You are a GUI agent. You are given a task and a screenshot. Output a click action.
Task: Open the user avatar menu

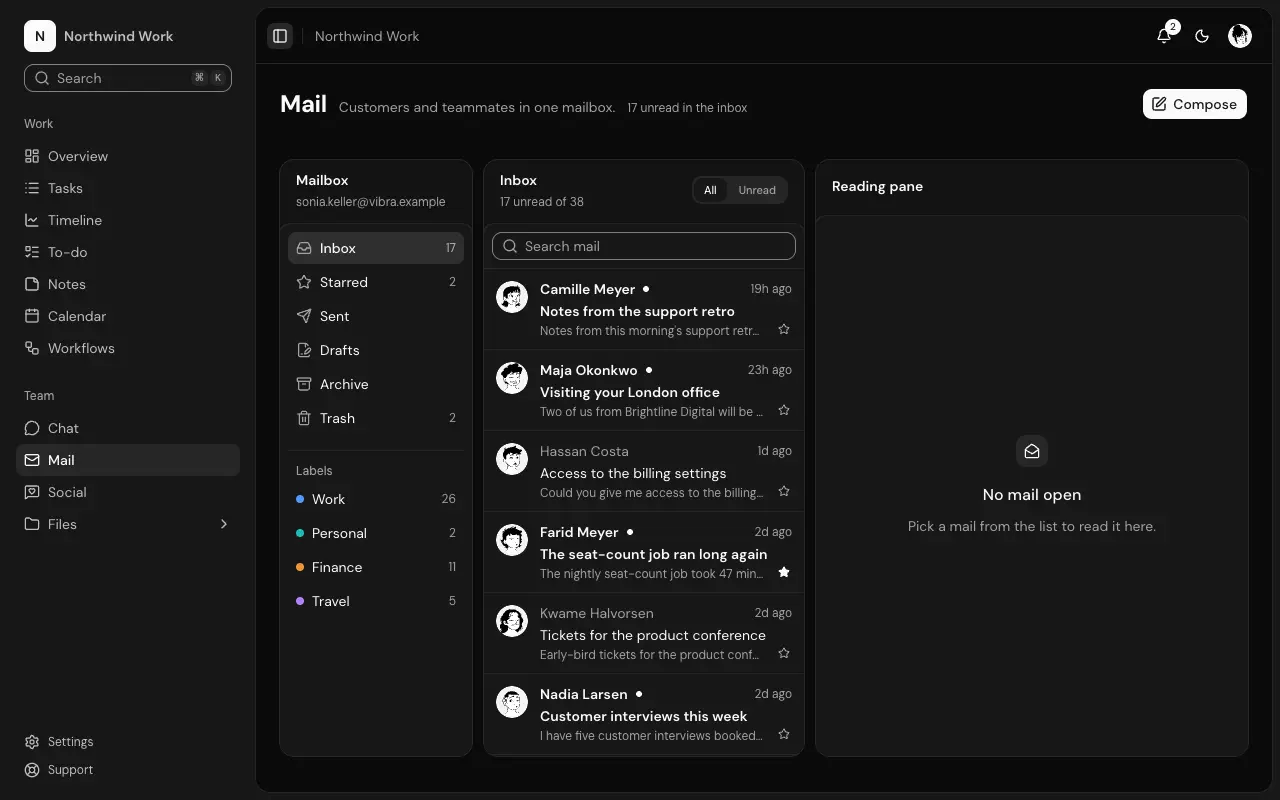1240,36
